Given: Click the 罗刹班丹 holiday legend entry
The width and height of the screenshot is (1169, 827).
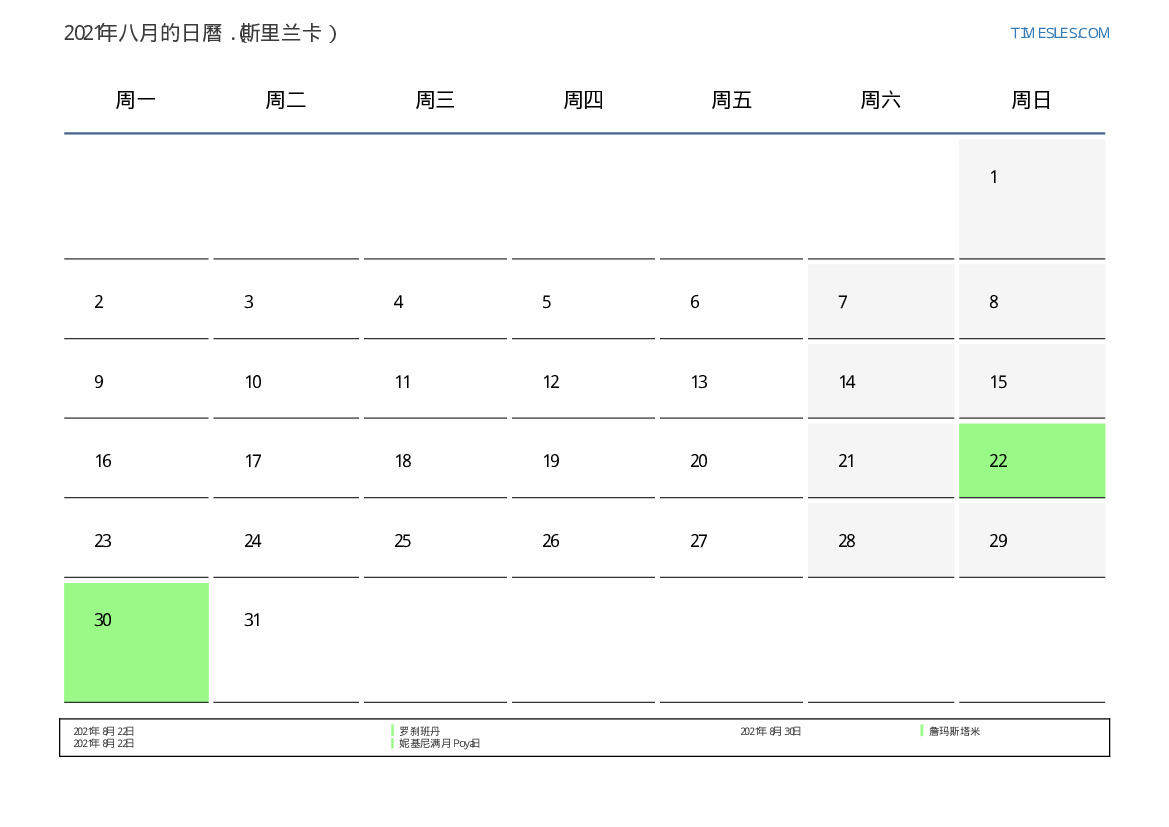Looking at the screenshot, I should (419, 732).
